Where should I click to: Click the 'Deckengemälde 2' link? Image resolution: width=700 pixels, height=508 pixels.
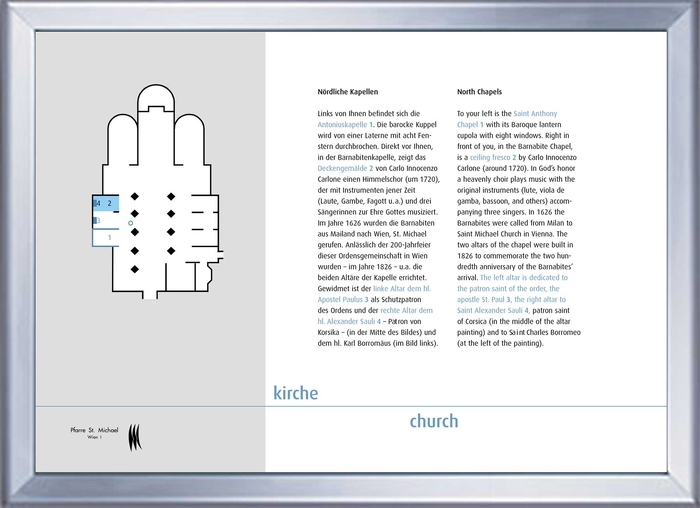point(345,168)
